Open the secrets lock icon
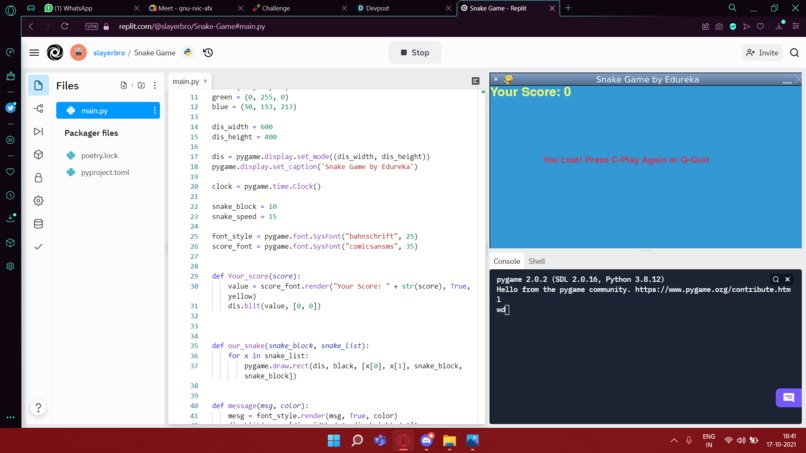Image resolution: width=806 pixels, height=453 pixels. pyautogui.click(x=39, y=178)
